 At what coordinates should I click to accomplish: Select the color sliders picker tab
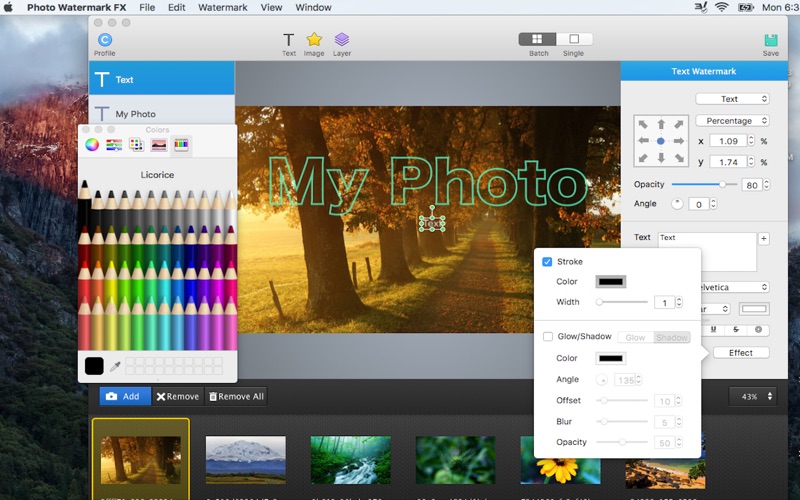[114, 145]
